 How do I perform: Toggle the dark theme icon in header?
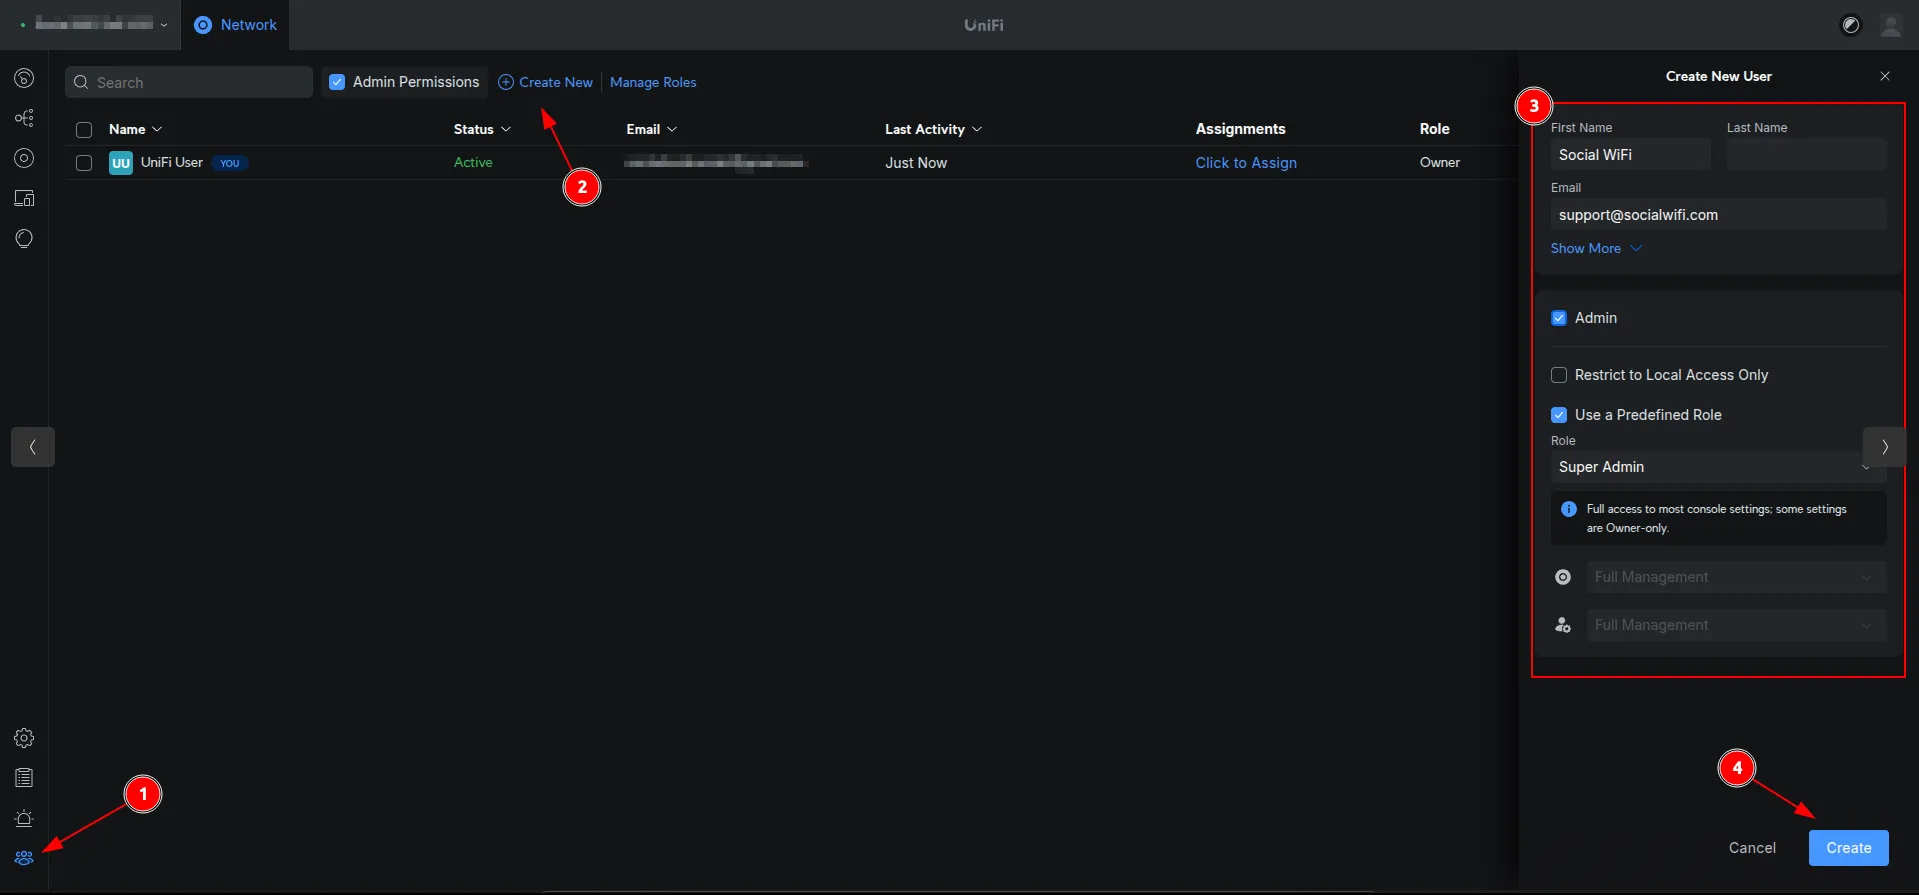(1851, 25)
